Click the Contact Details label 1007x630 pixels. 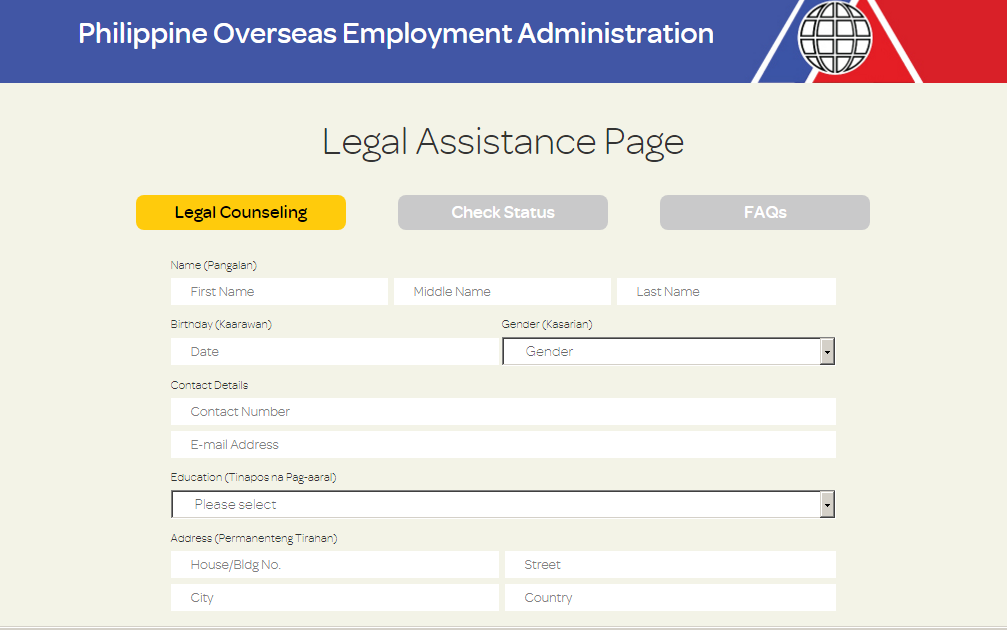[x=209, y=385]
